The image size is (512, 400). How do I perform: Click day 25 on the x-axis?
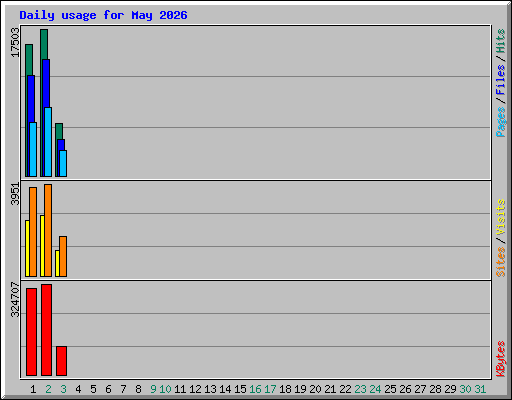[390, 389]
